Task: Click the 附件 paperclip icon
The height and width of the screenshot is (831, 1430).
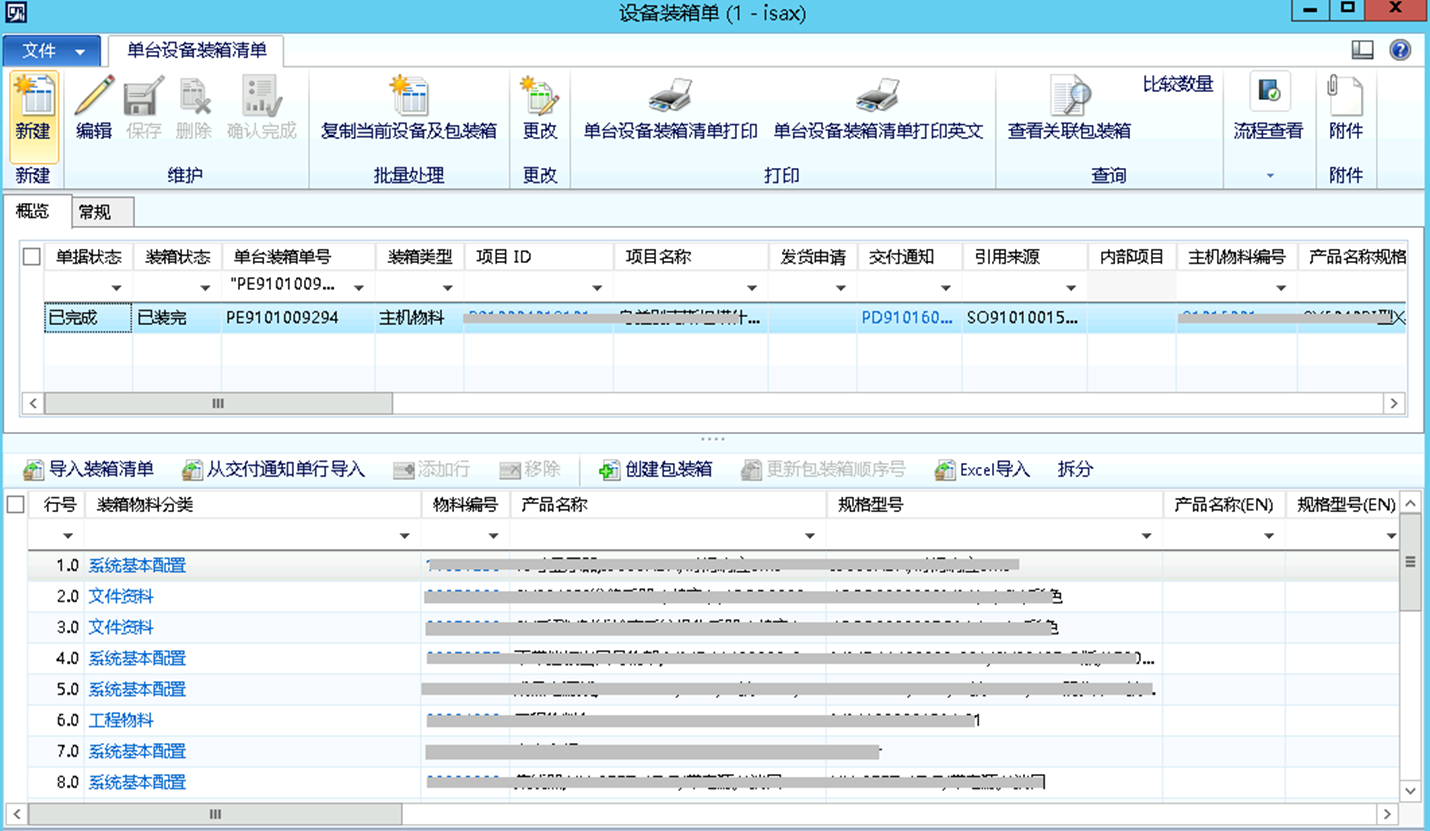Action: (x=1345, y=97)
